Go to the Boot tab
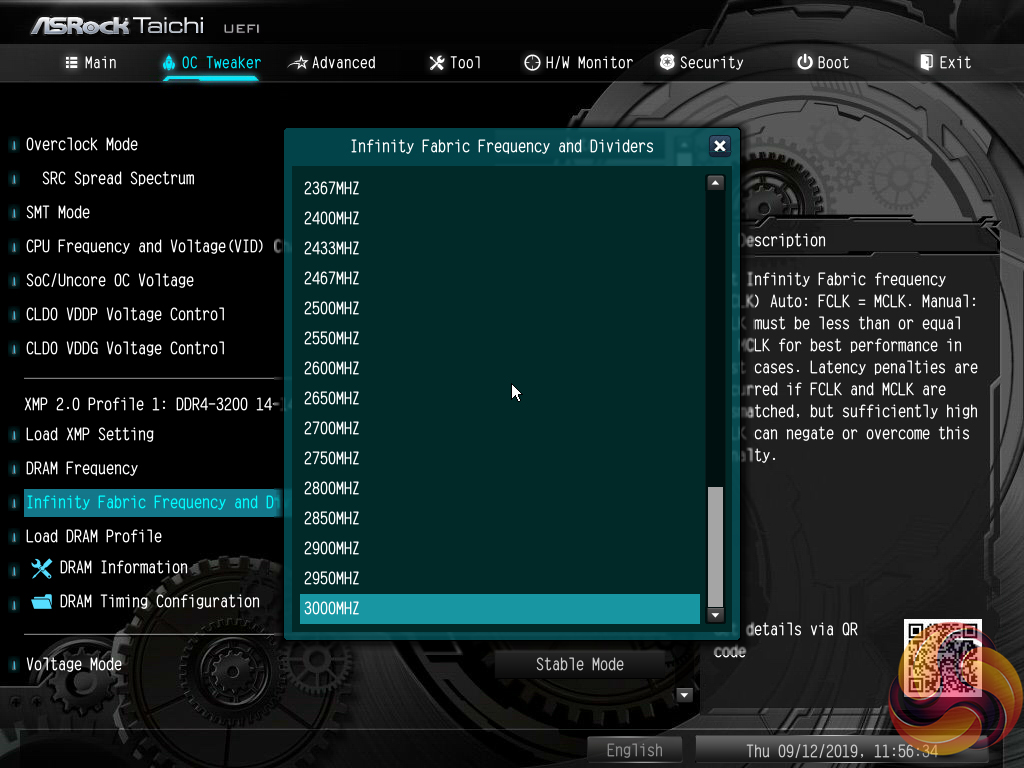The image size is (1024, 768). [822, 62]
